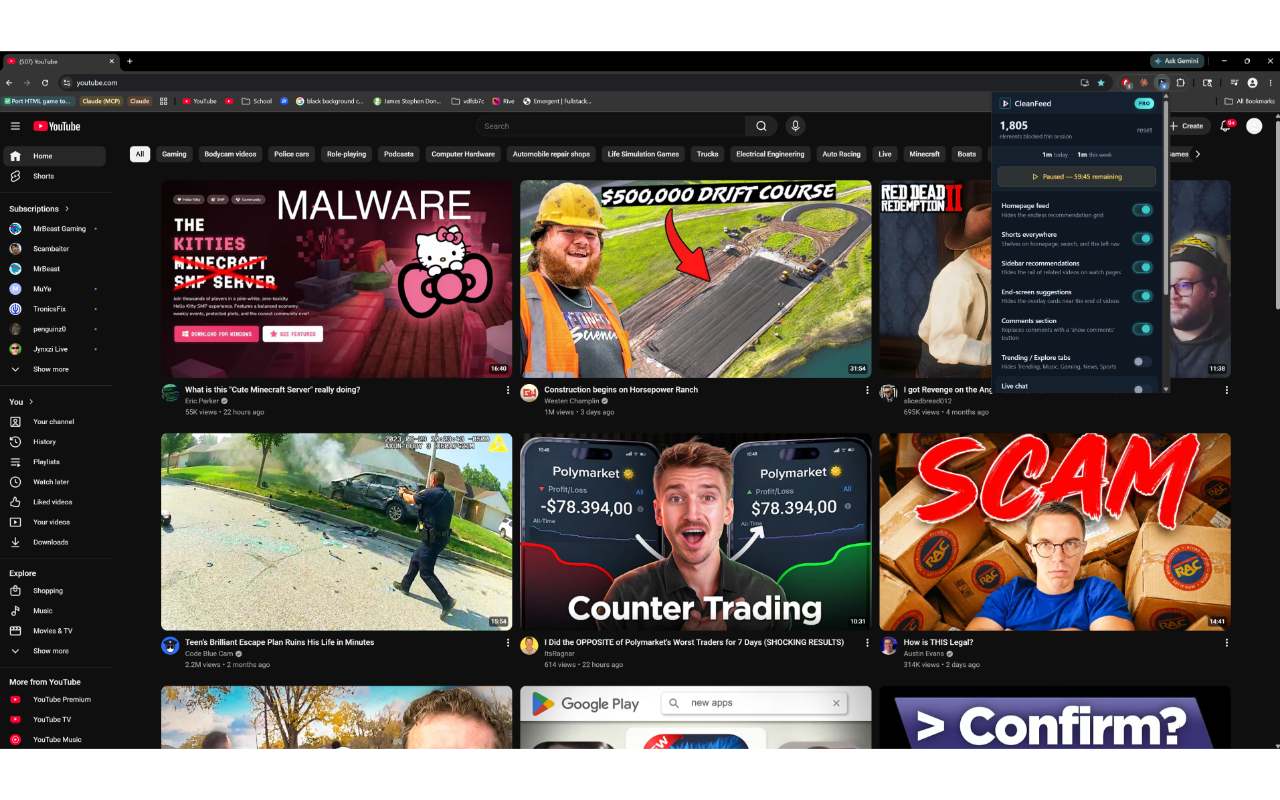The height and width of the screenshot is (800, 1280).
Task: Reload the page
Action: 45,83
